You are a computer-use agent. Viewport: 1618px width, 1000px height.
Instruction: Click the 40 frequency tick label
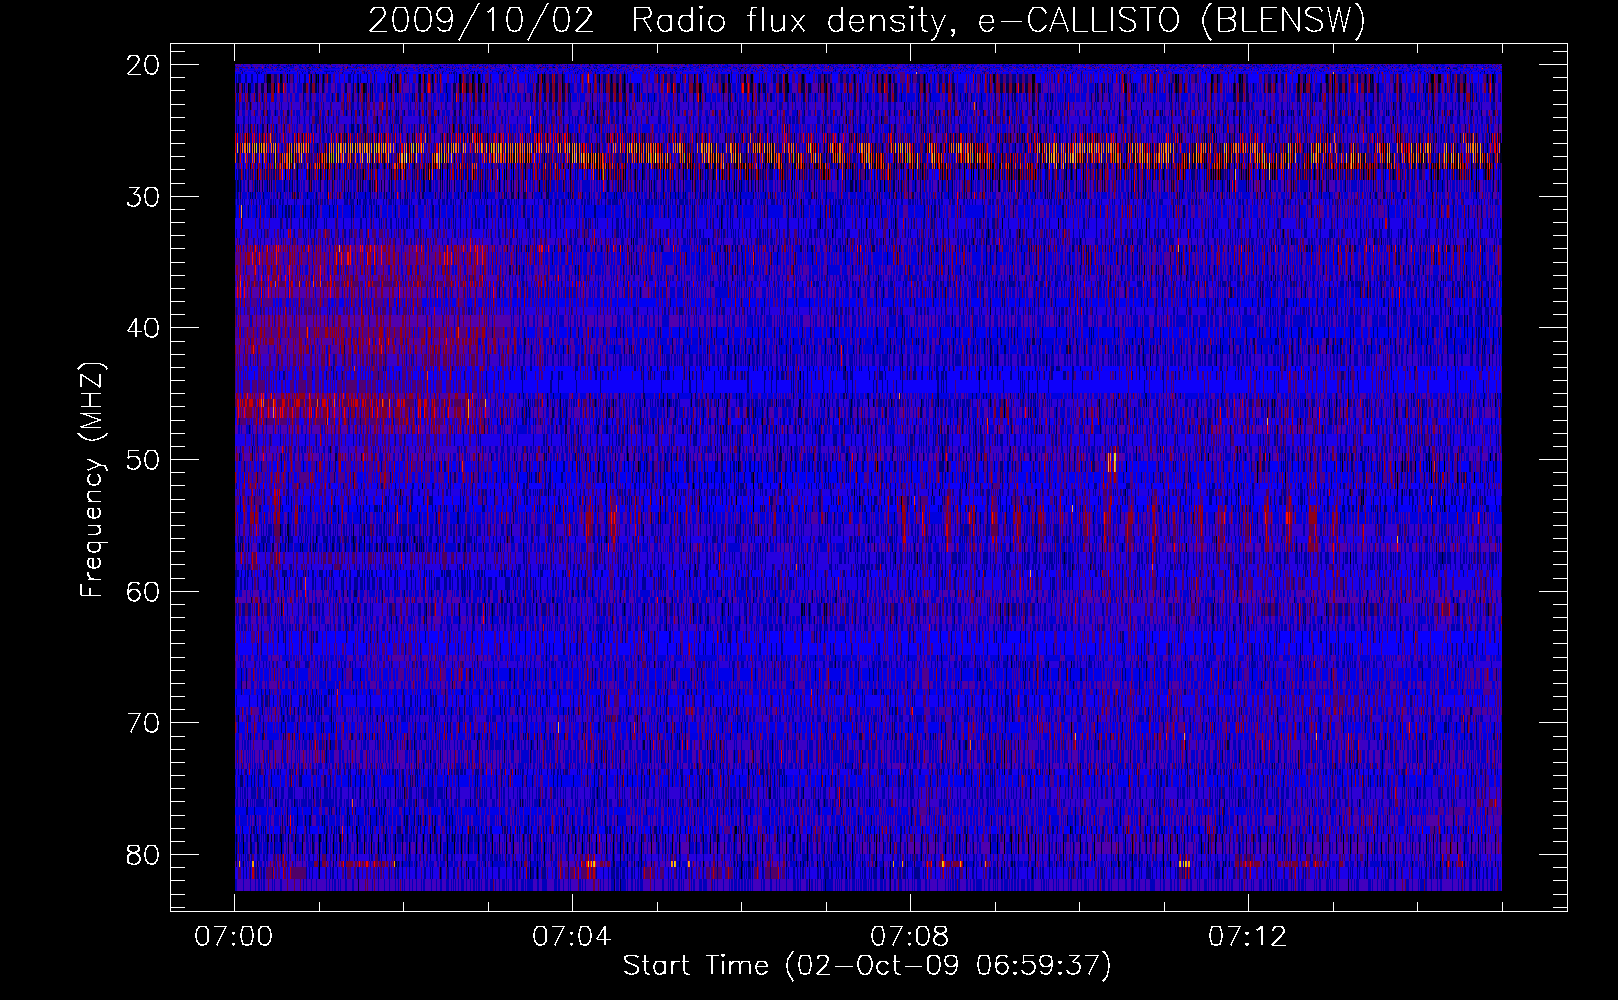144,328
